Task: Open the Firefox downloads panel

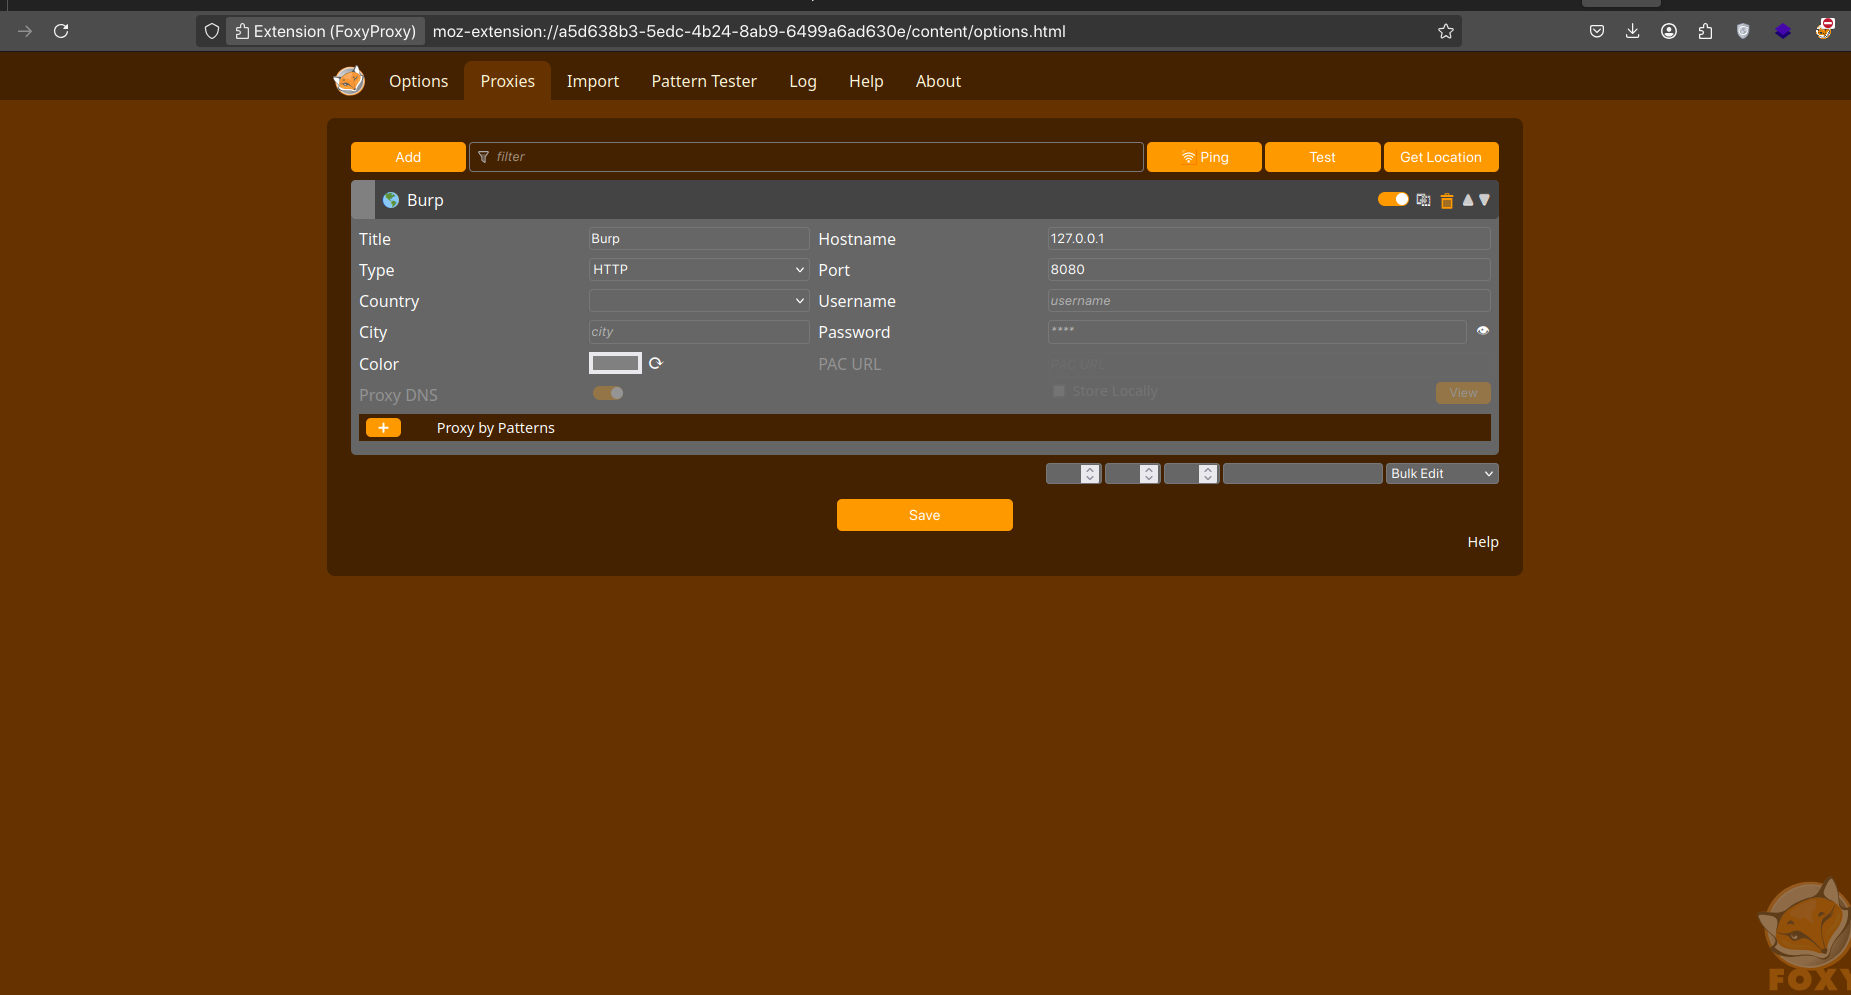Action: [x=1632, y=31]
